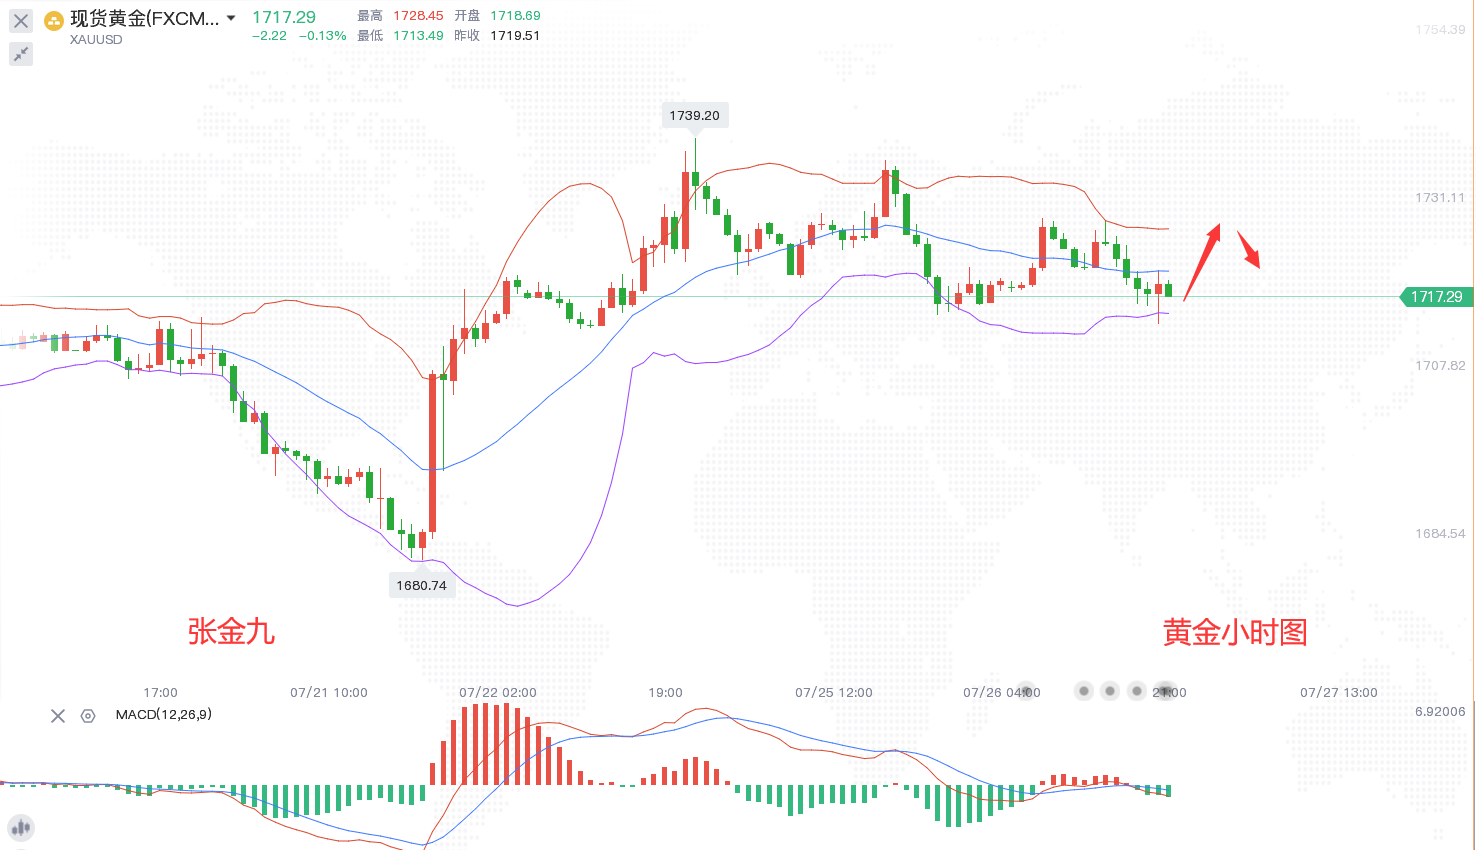Viewport: 1476px width, 850px height.
Task: Click the shrink arrows icon below the X
Action: (x=21, y=54)
